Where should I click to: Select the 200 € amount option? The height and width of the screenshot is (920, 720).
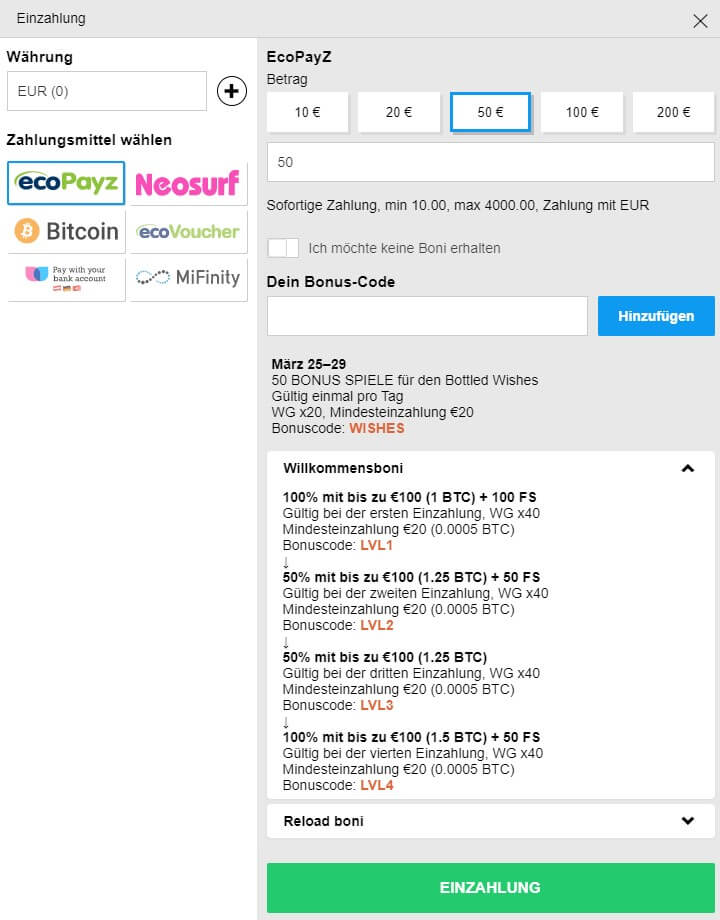click(673, 112)
